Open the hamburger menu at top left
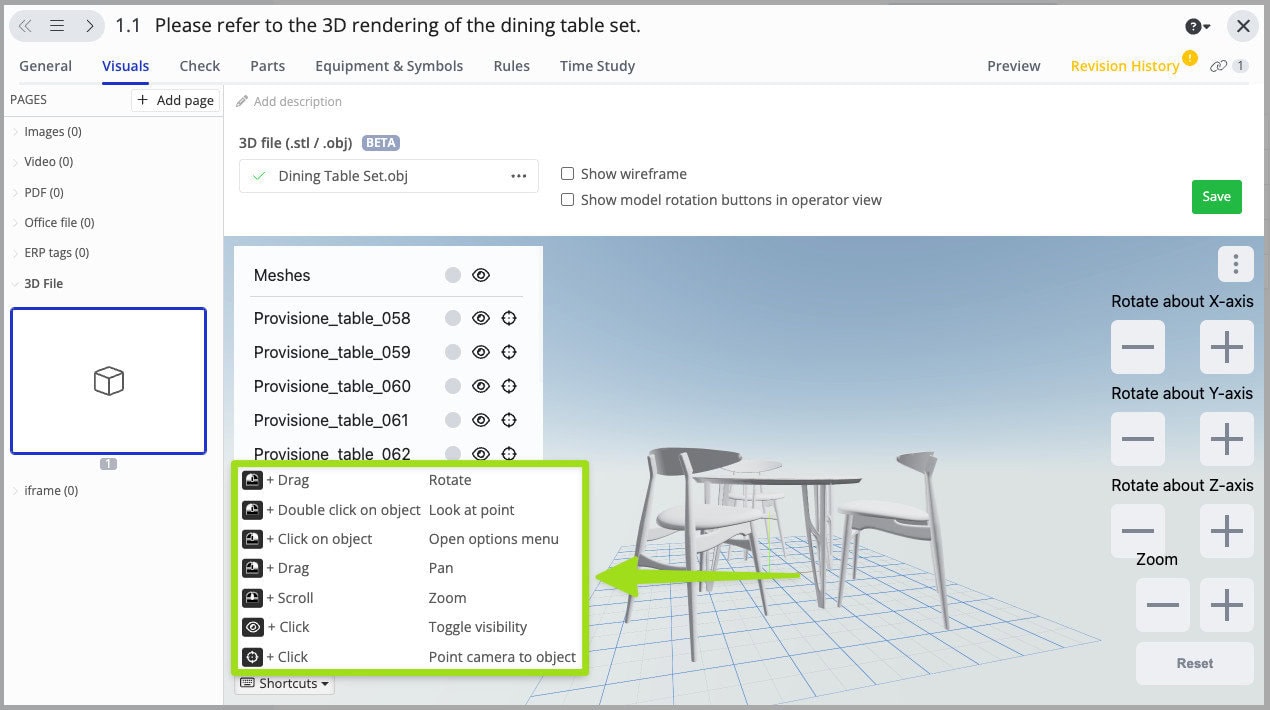Screen dimensions: 1270x710 point(56,25)
